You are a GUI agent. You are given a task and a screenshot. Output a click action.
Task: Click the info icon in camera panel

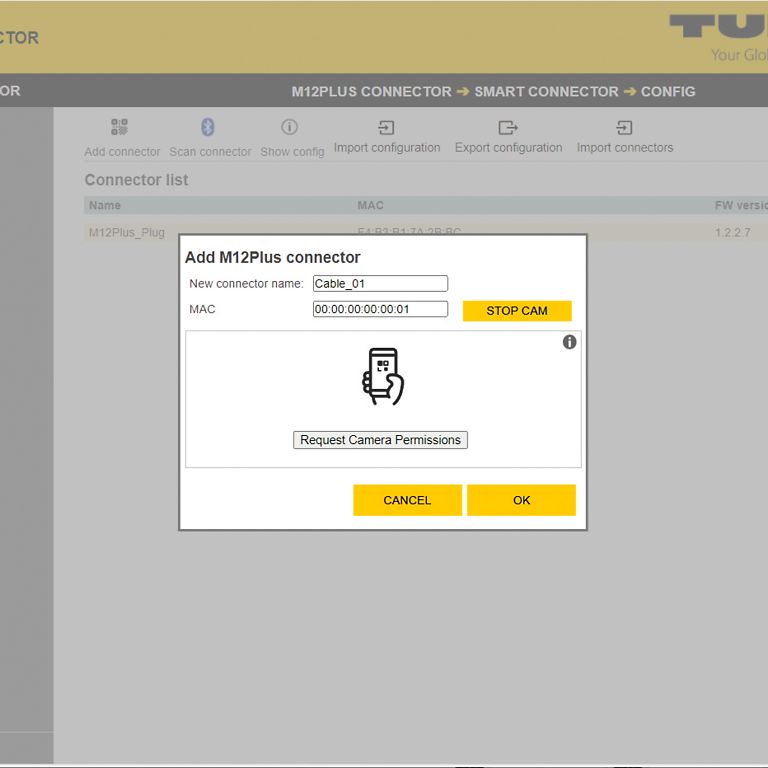coord(570,342)
